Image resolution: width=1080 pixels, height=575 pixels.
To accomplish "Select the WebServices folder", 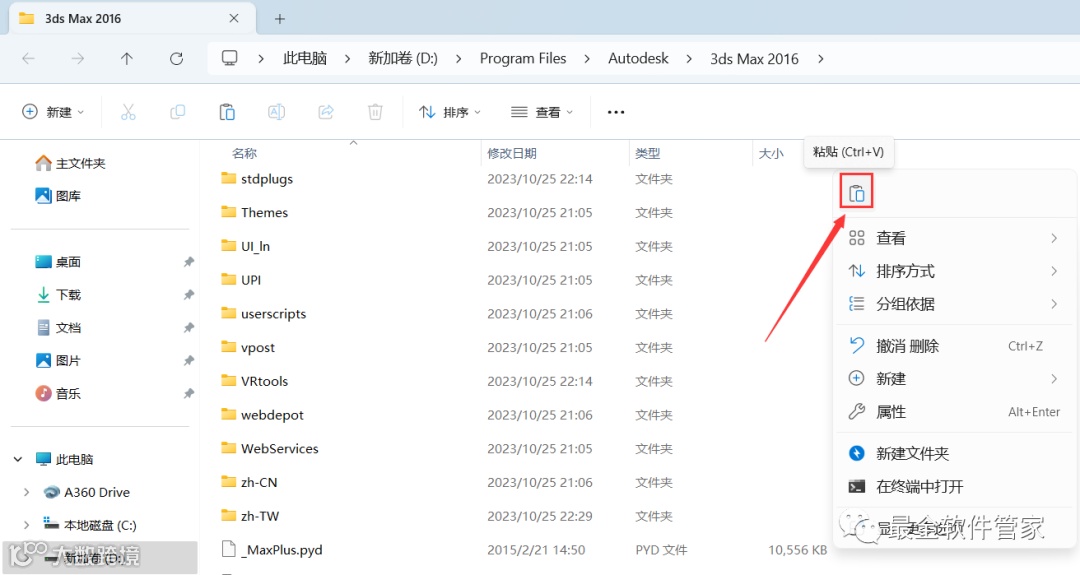I will coord(270,448).
